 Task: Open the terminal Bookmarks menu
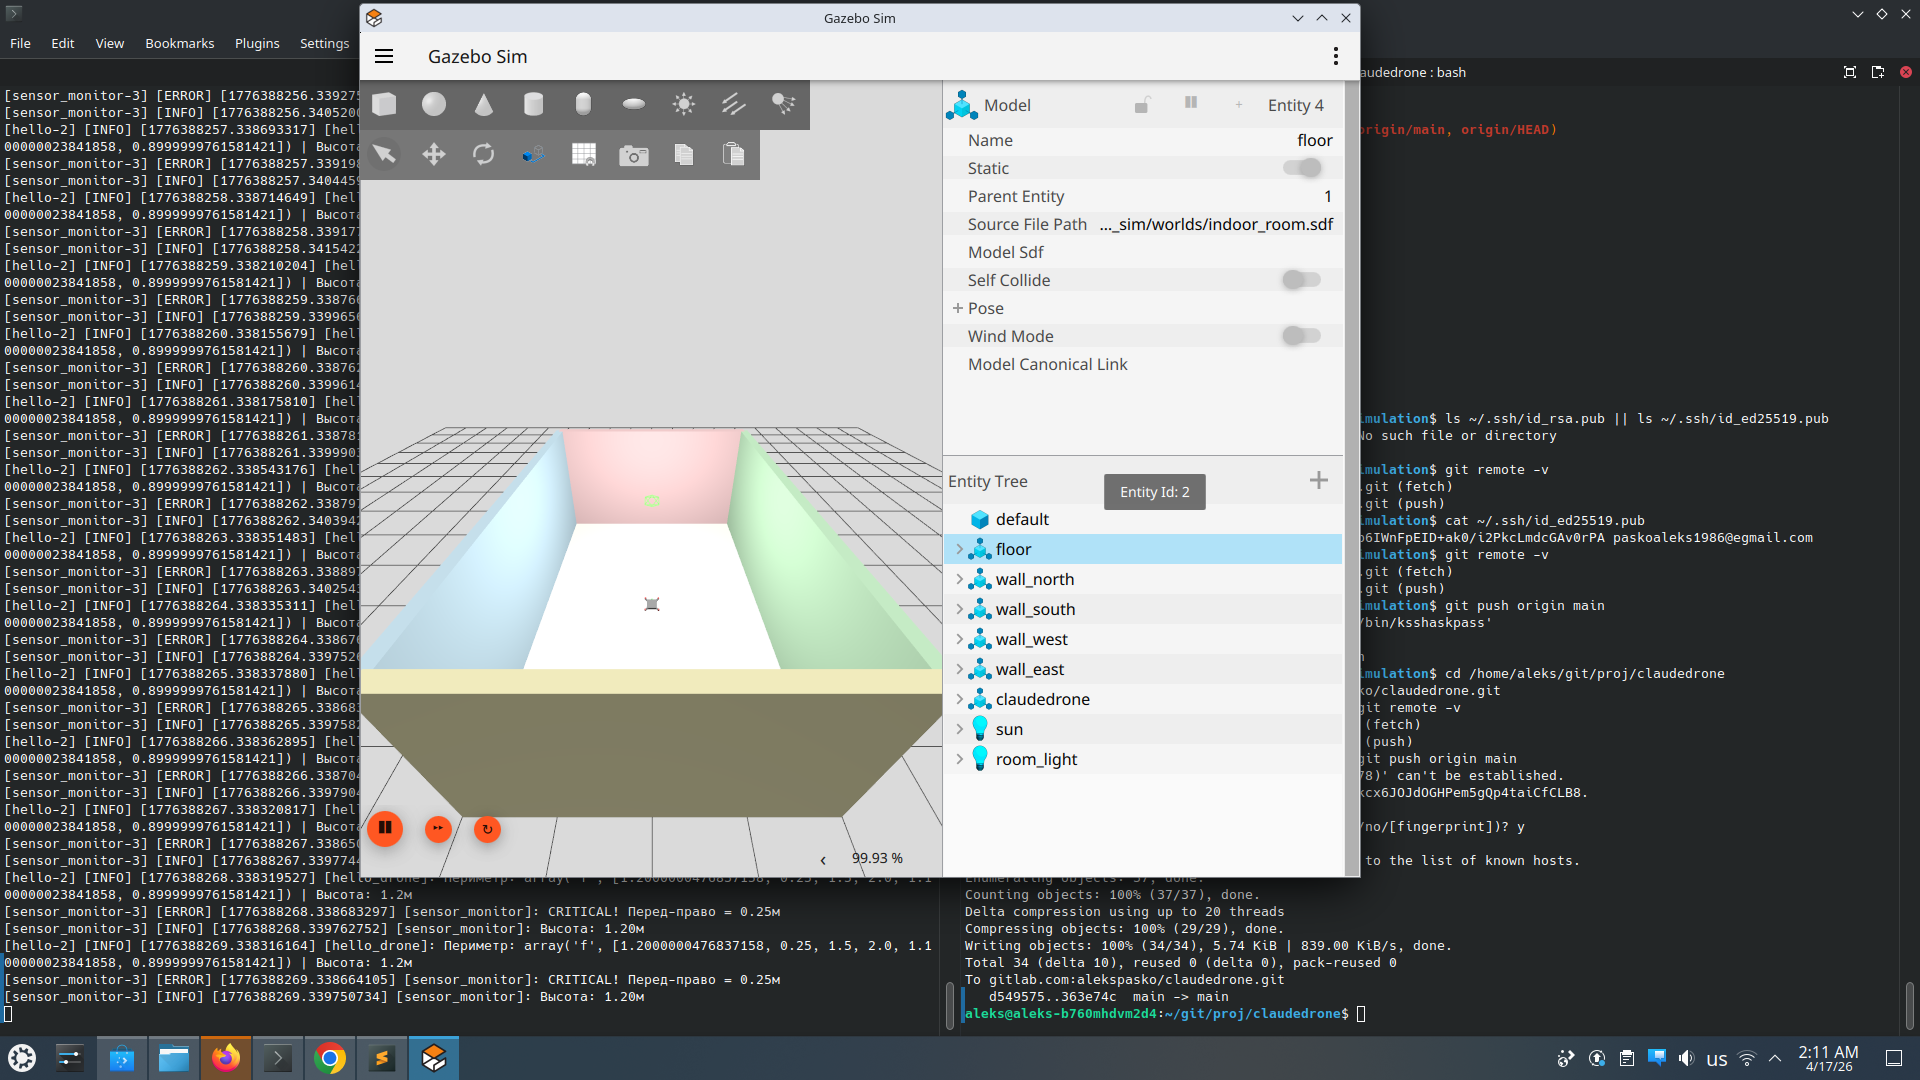click(179, 43)
